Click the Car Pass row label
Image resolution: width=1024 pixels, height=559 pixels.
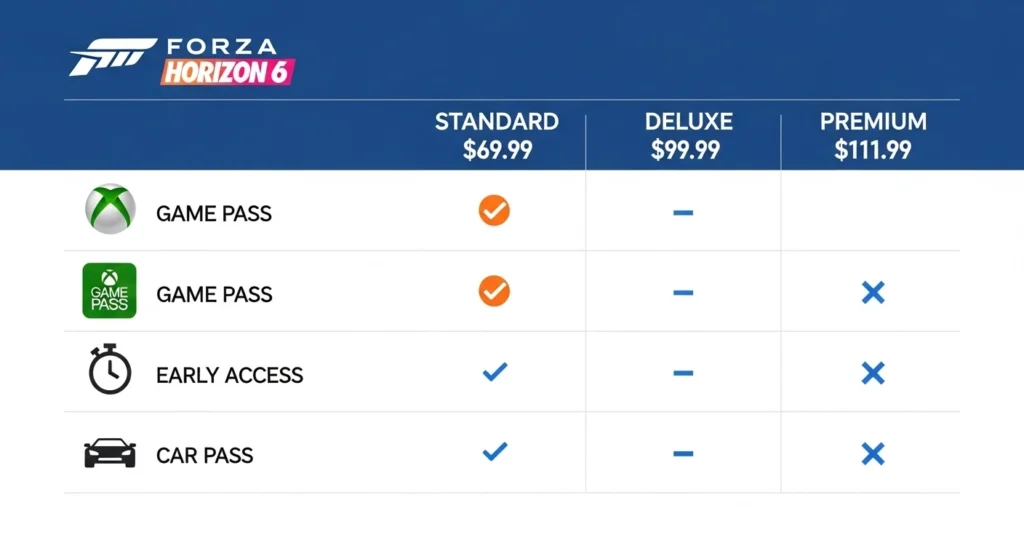[205, 456]
